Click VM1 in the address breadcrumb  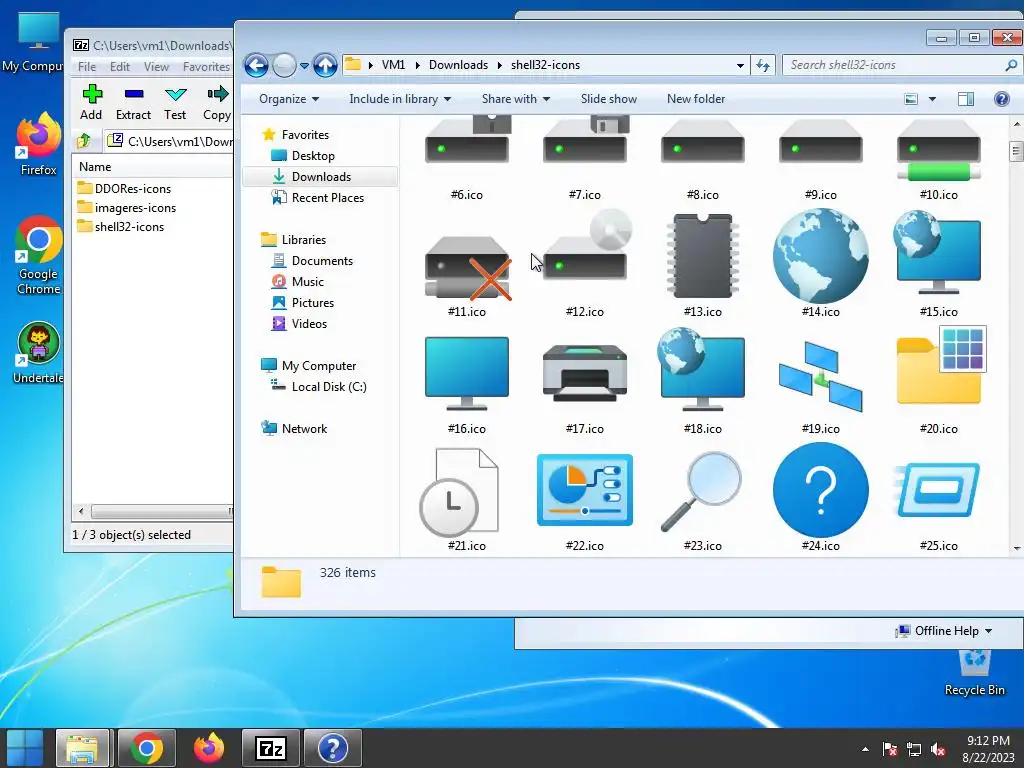pyautogui.click(x=393, y=65)
